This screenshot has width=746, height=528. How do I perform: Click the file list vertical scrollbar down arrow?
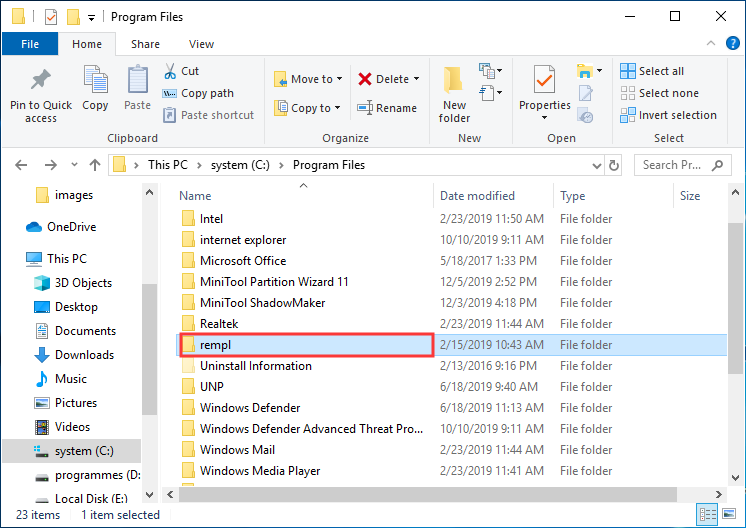point(735,478)
